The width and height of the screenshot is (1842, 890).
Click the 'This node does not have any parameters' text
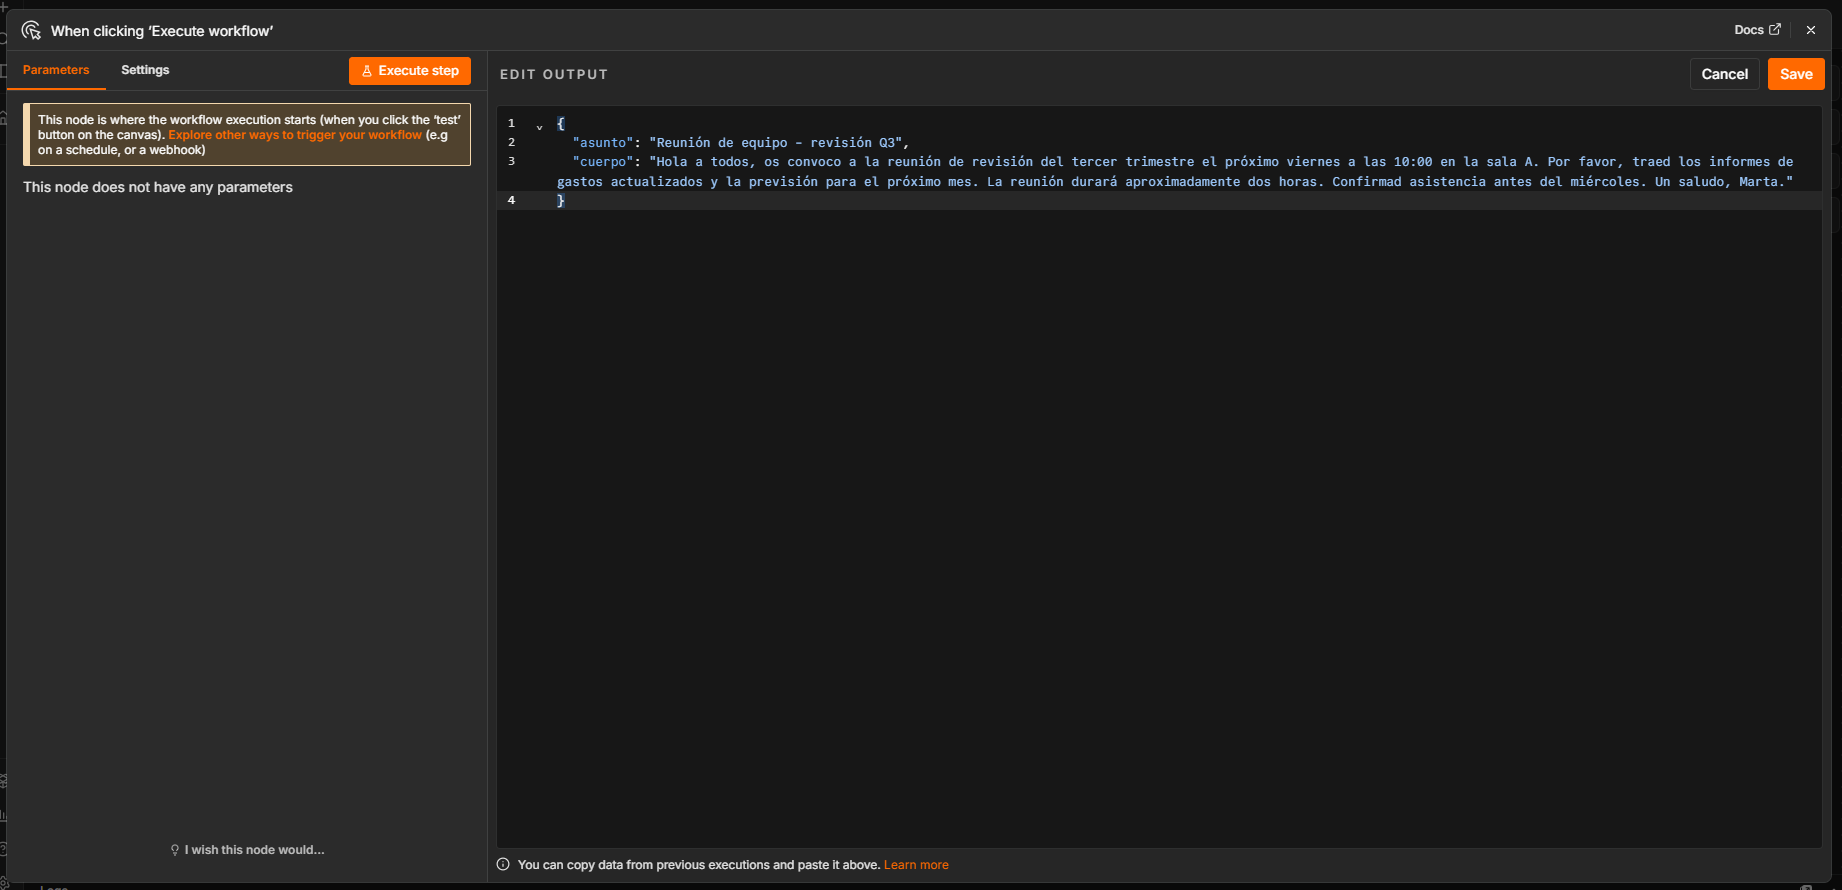tap(158, 187)
